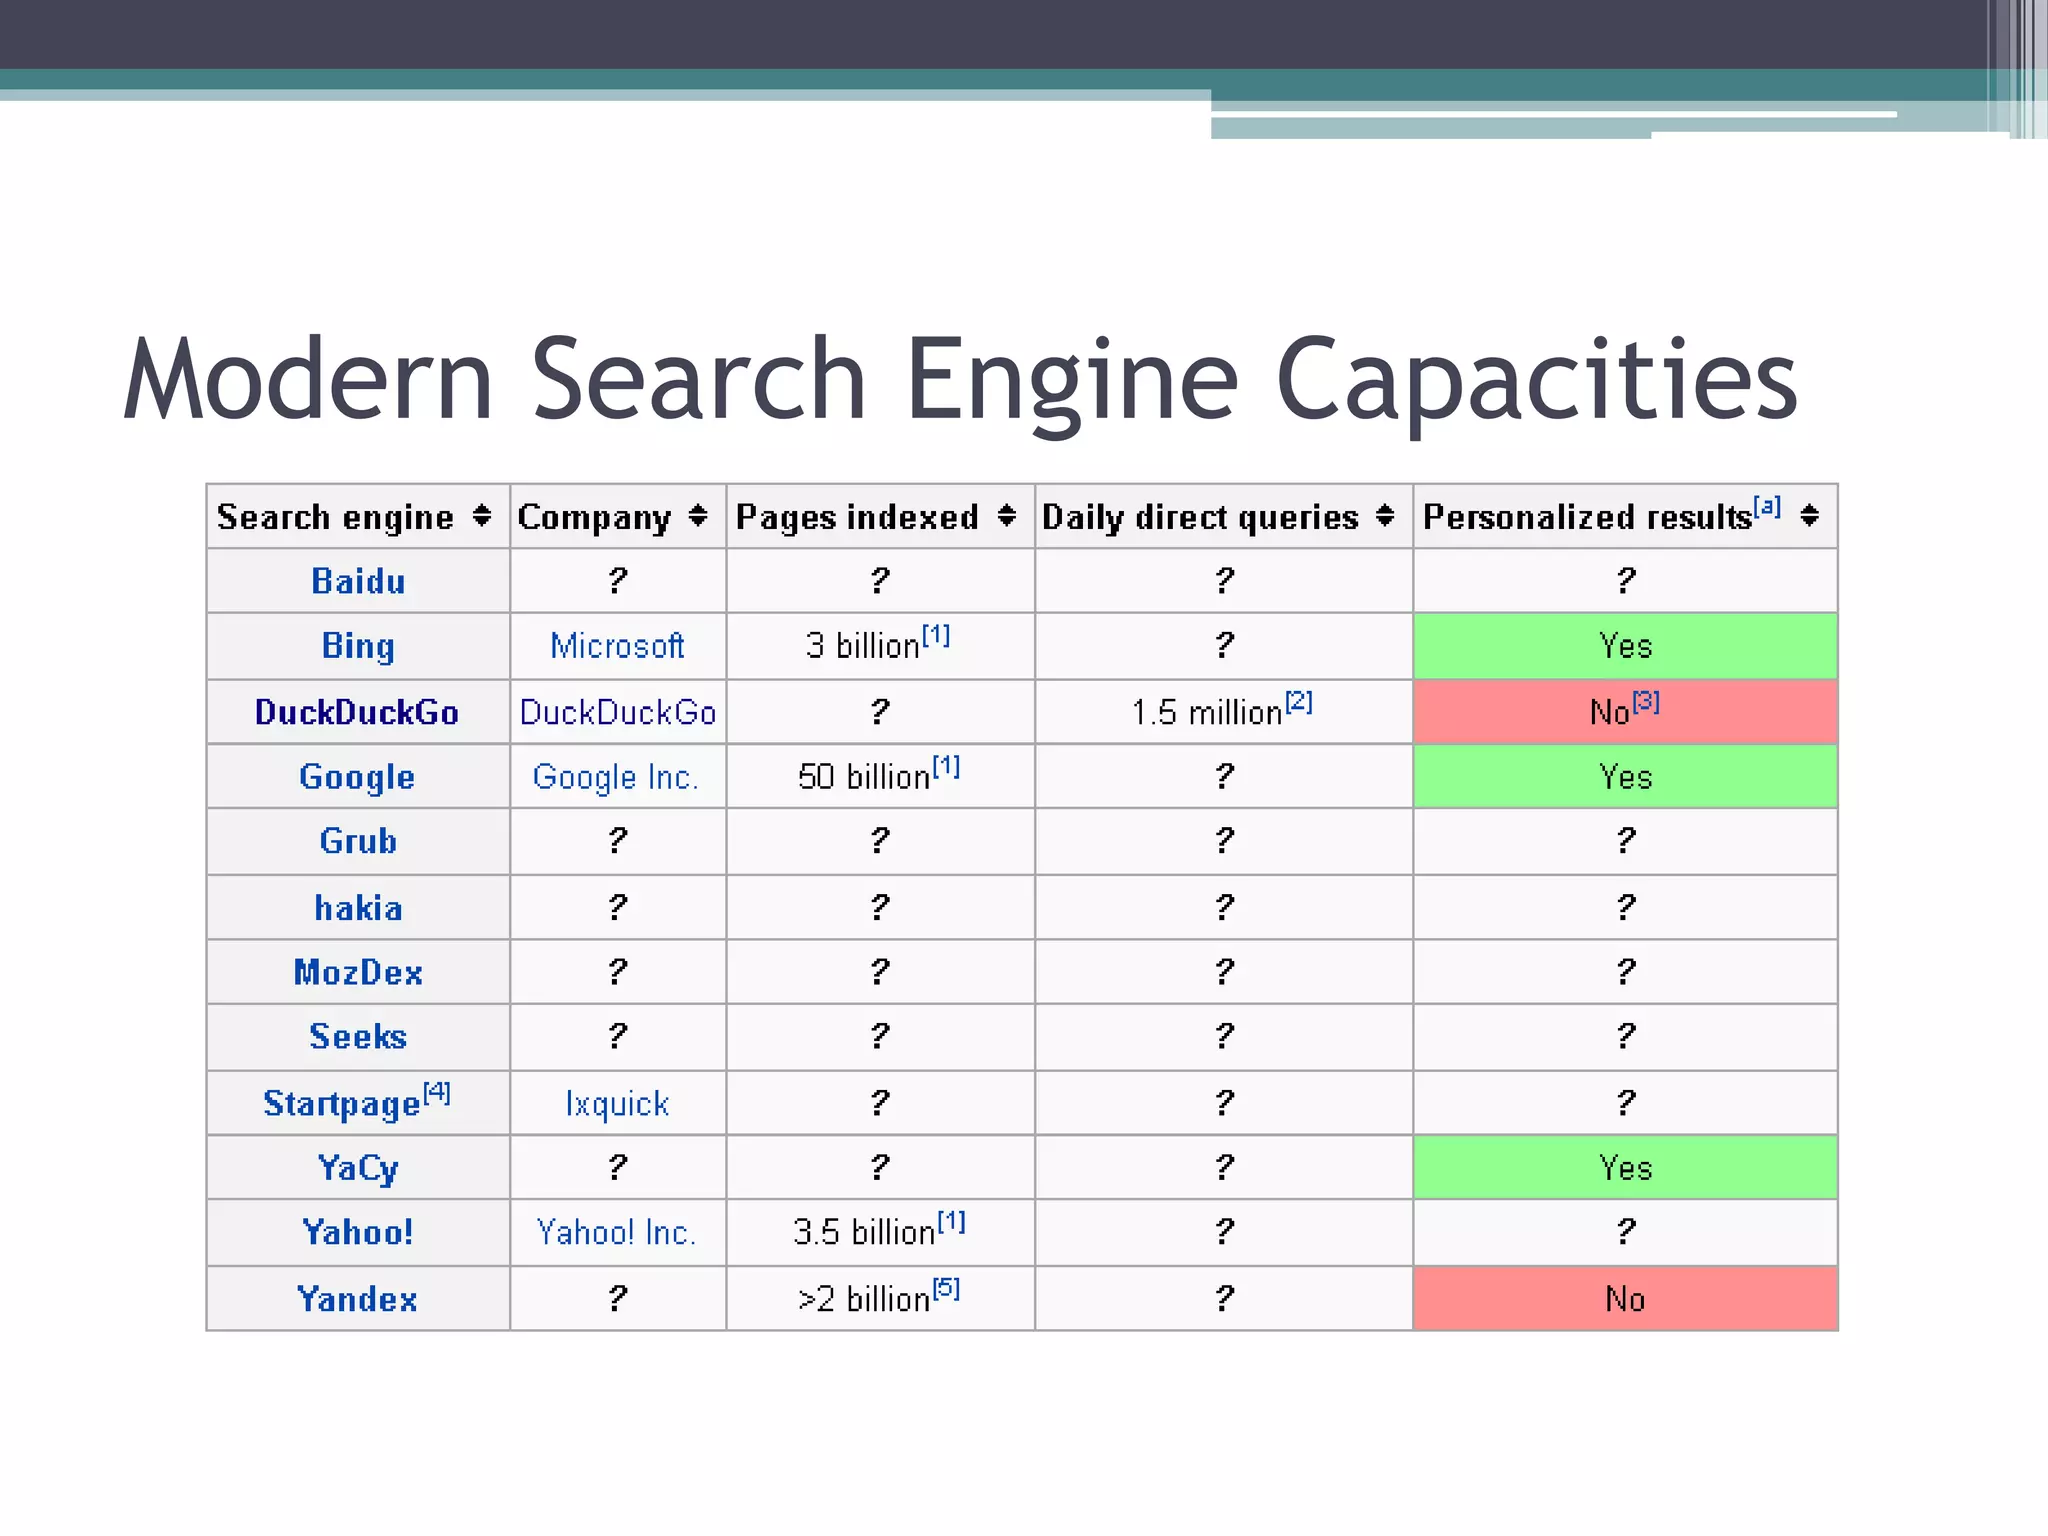Open the Yahoo! search engine link
Screen dimensions: 2048x1536
[358, 1232]
